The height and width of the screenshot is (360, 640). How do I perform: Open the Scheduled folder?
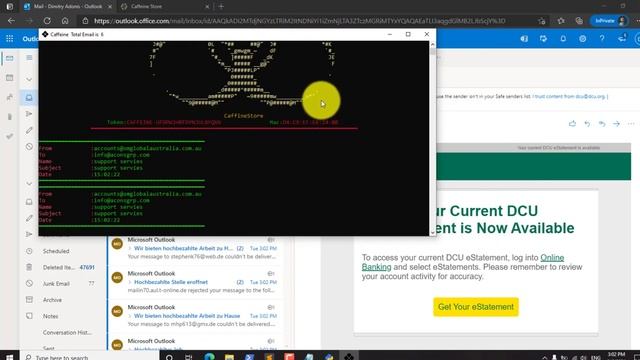pyautogui.click(x=56, y=251)
